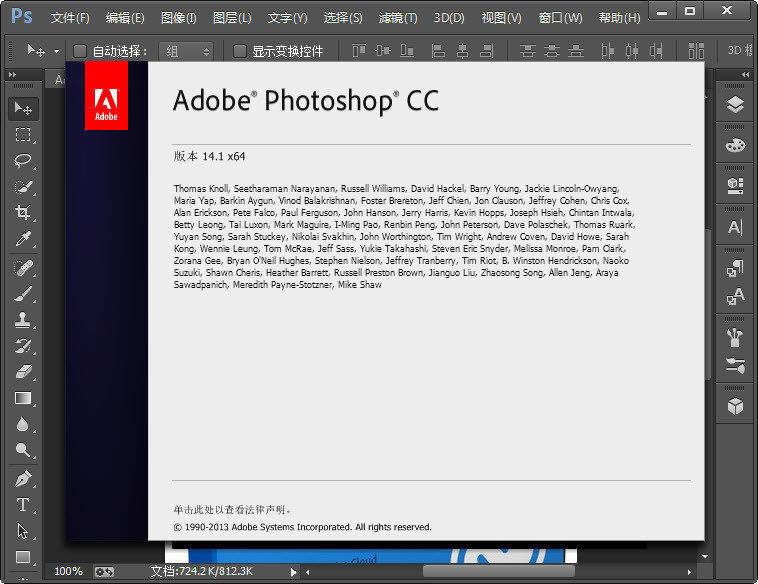This screenshot has width=758, height=584.
Task: Open the Layers panel icon
Action: click(735, 104)
